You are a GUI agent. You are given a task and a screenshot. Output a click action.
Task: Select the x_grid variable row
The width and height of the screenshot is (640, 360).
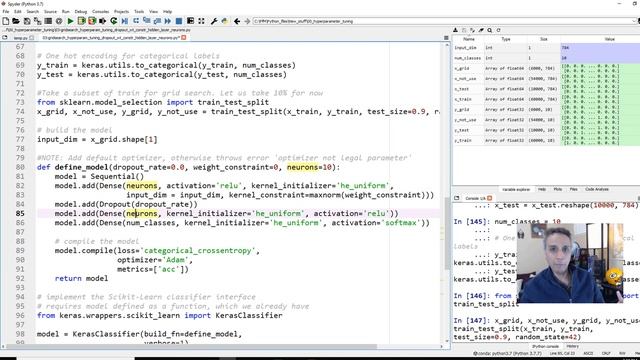[x=546, y=68]
